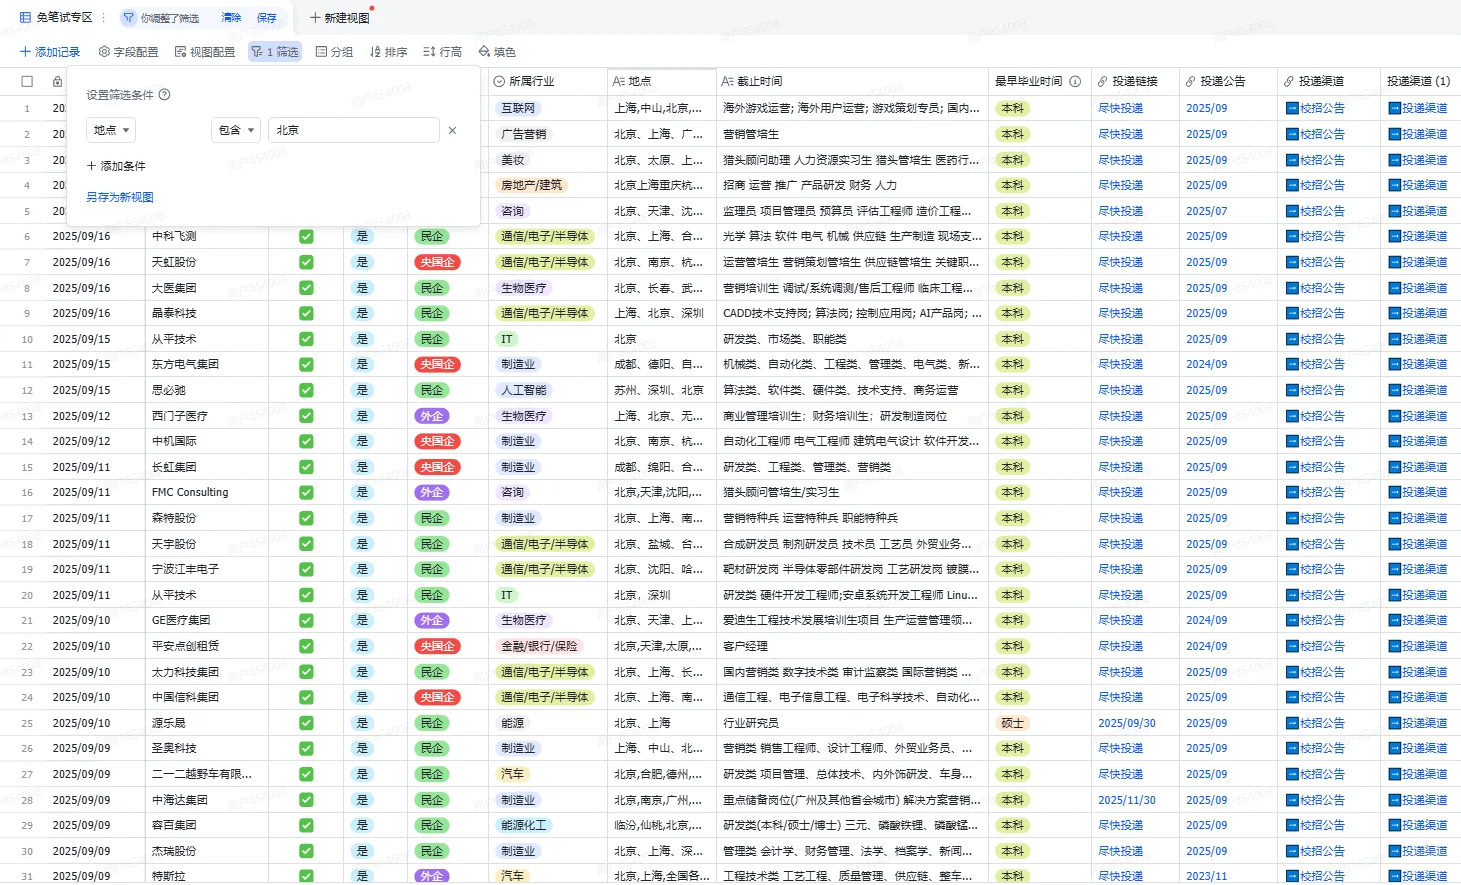The height and width of the screenshot is (885, 1461).
Task: Click the text-type icon in 截止时间 header
Action: pos(727,81)
